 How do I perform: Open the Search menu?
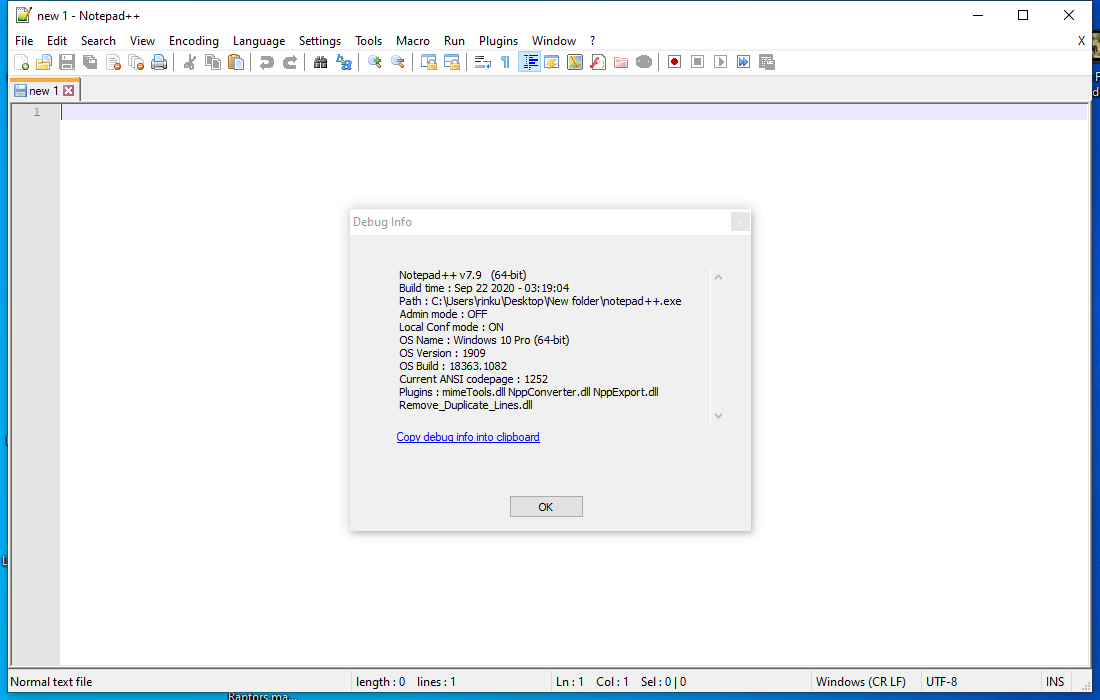pos(98,41)
